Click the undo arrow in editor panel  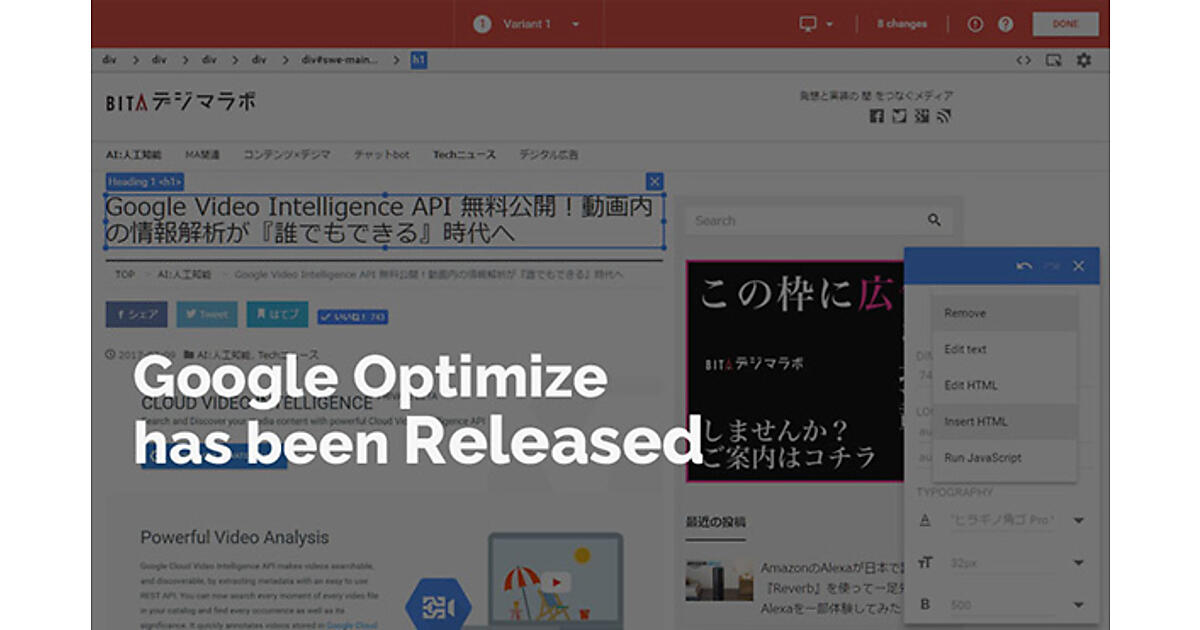coord(1024,266)
